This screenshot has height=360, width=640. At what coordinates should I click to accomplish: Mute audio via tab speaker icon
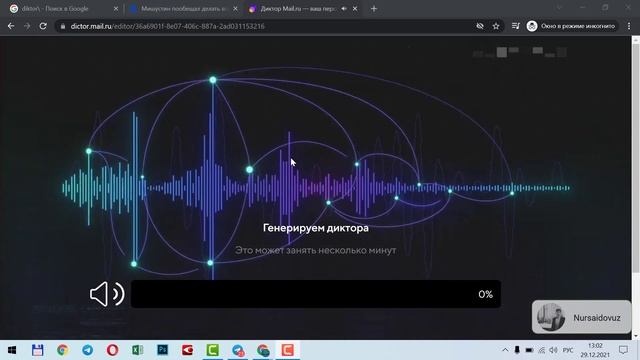[344, 9]
